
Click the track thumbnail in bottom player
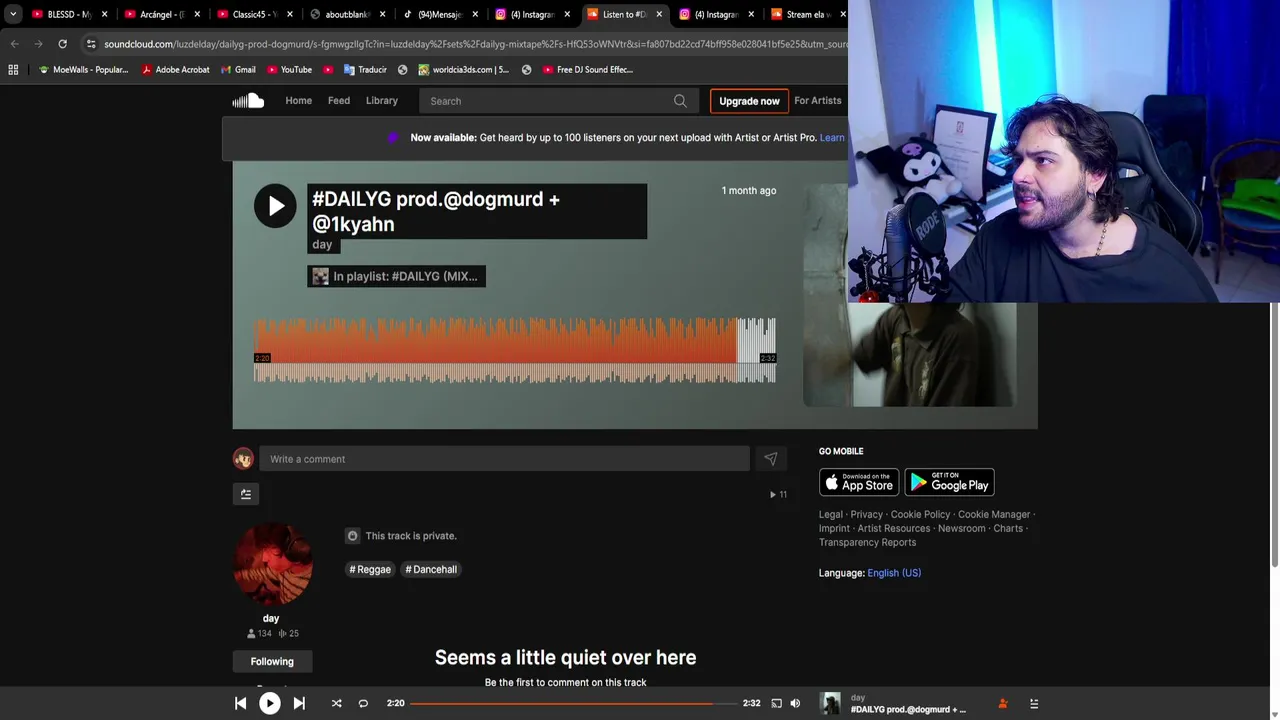click(830, 704)
